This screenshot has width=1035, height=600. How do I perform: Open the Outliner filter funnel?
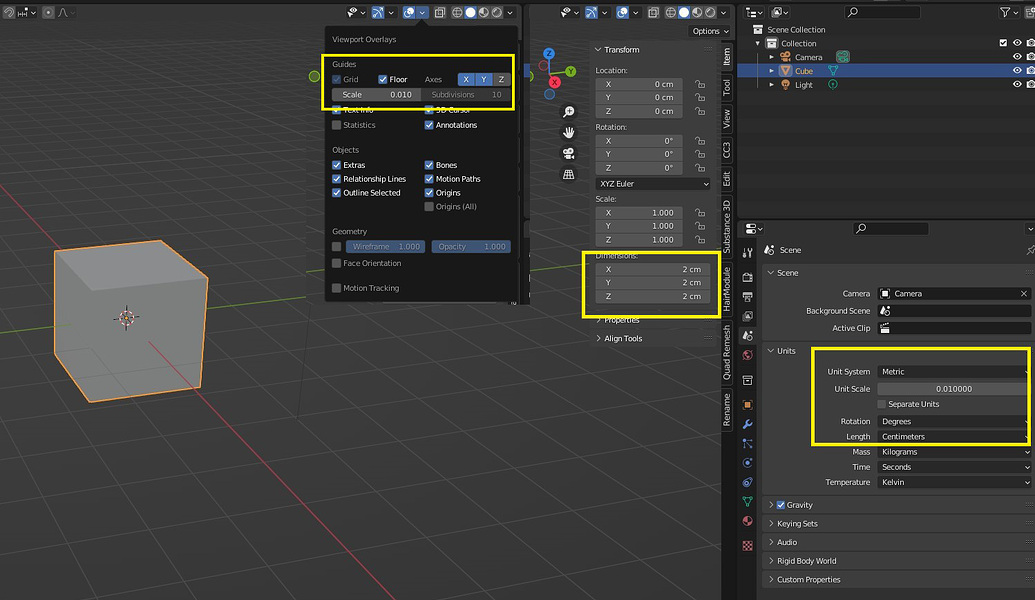coord(1008,12)
